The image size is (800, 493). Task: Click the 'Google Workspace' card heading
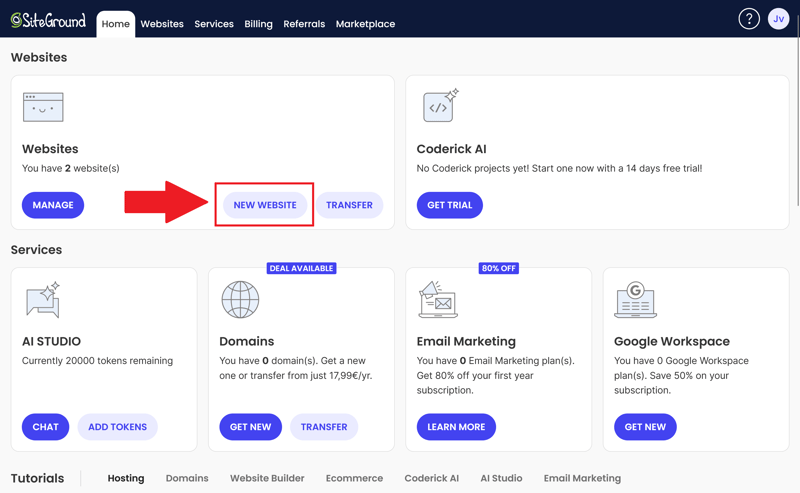coord(672,341)
